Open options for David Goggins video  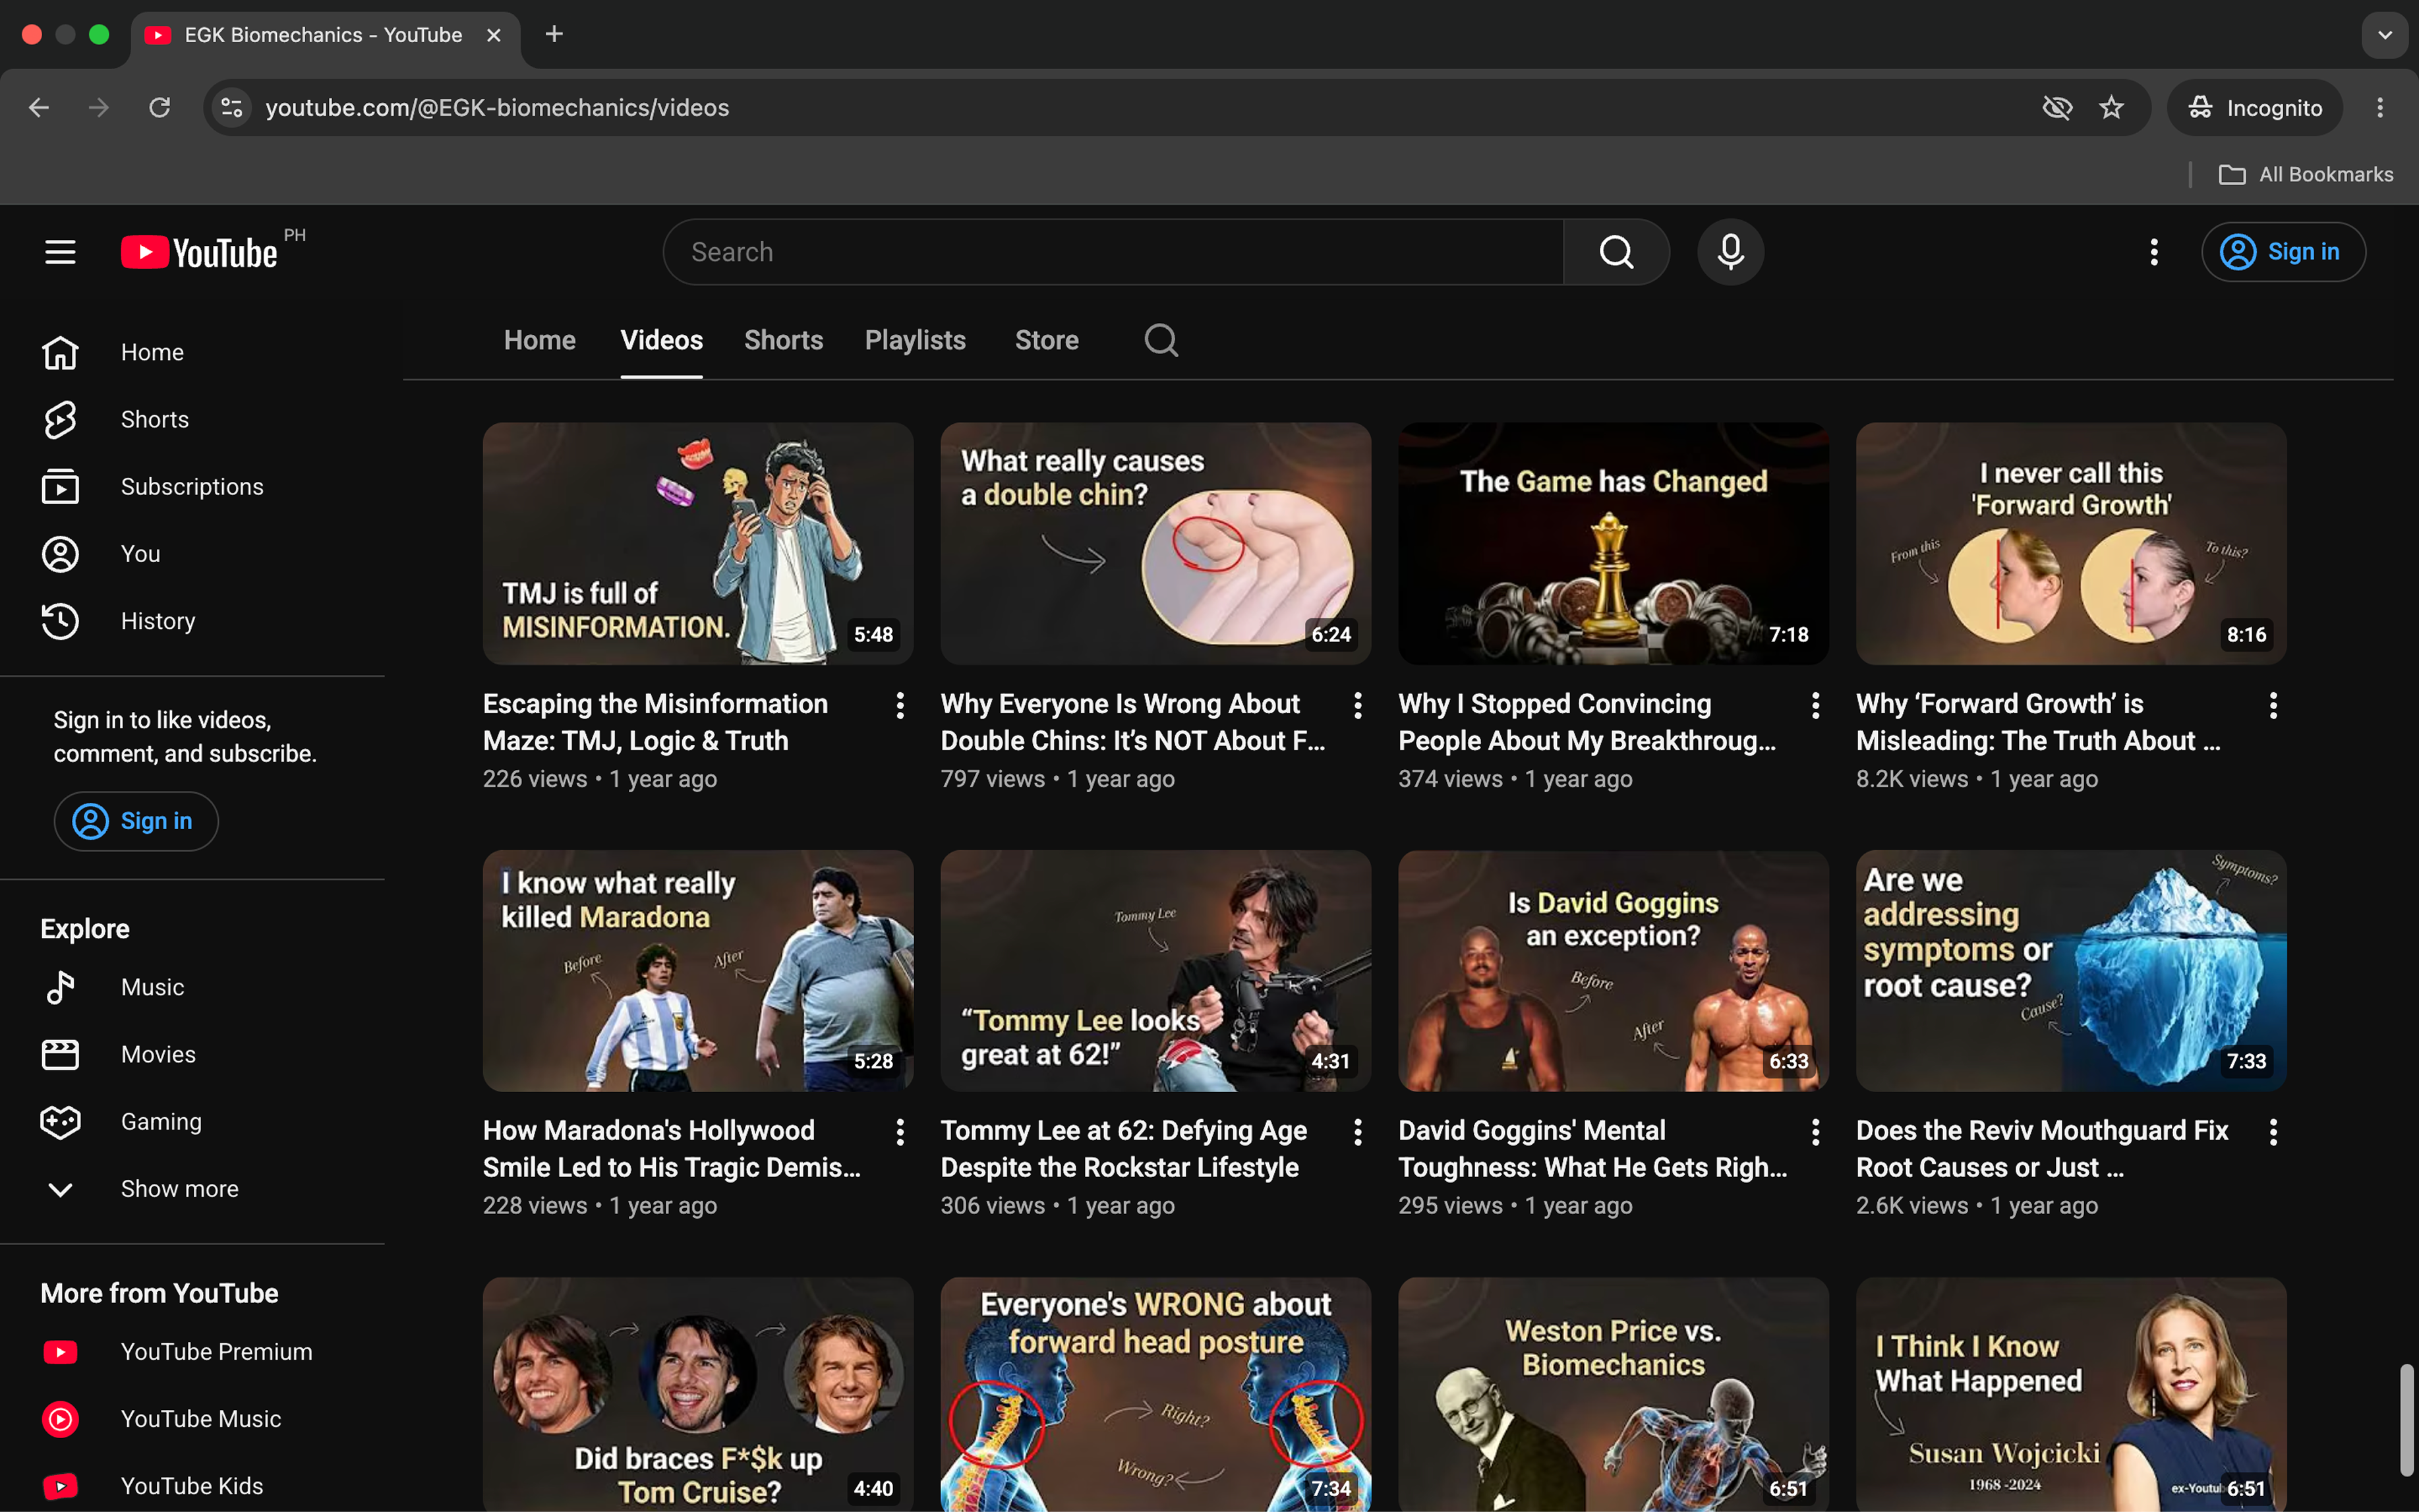point(1815,1132)
